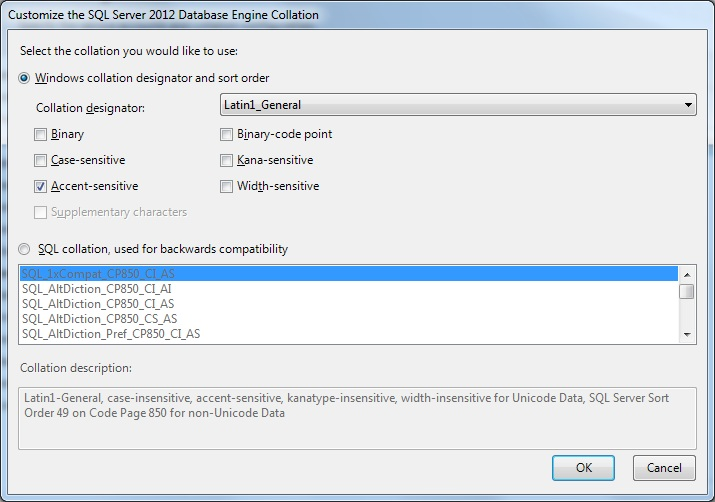Uncheck the Accent-sensitive checkbox
Image resolution: width=715 pixels, height=502 pixels.
pos(40,186)
